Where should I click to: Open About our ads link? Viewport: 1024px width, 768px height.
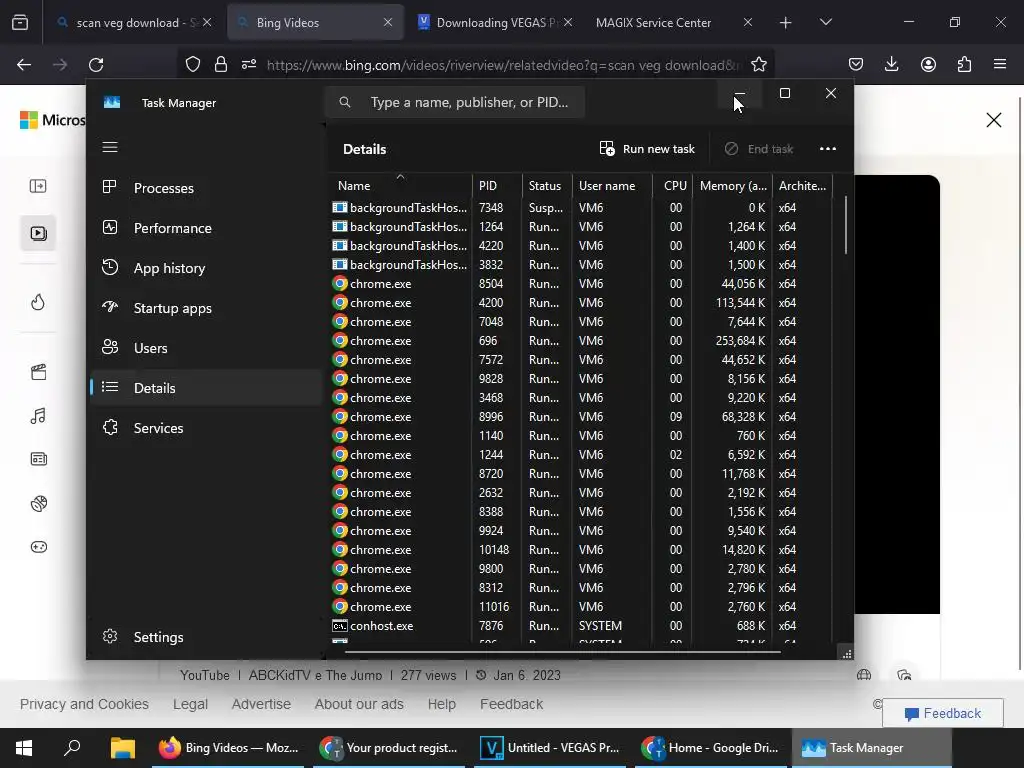pyautogui.click(x=359, y=704)
